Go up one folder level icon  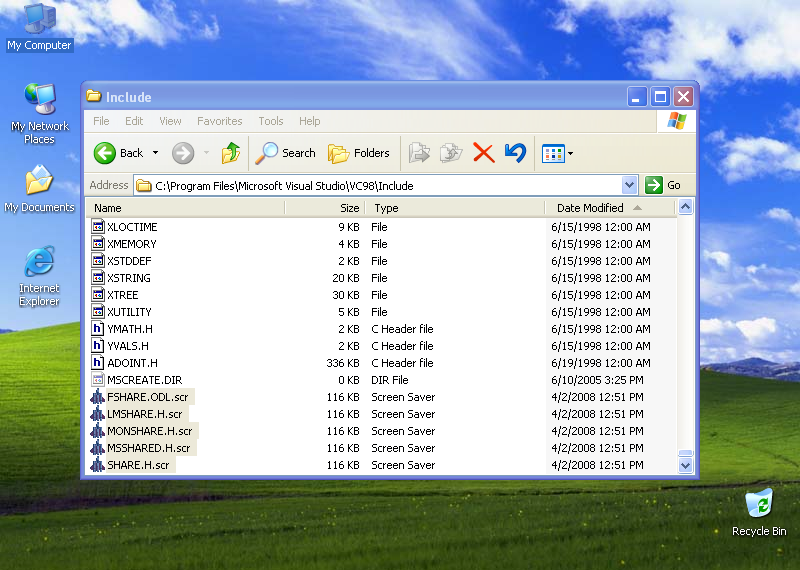coord(231,153)
